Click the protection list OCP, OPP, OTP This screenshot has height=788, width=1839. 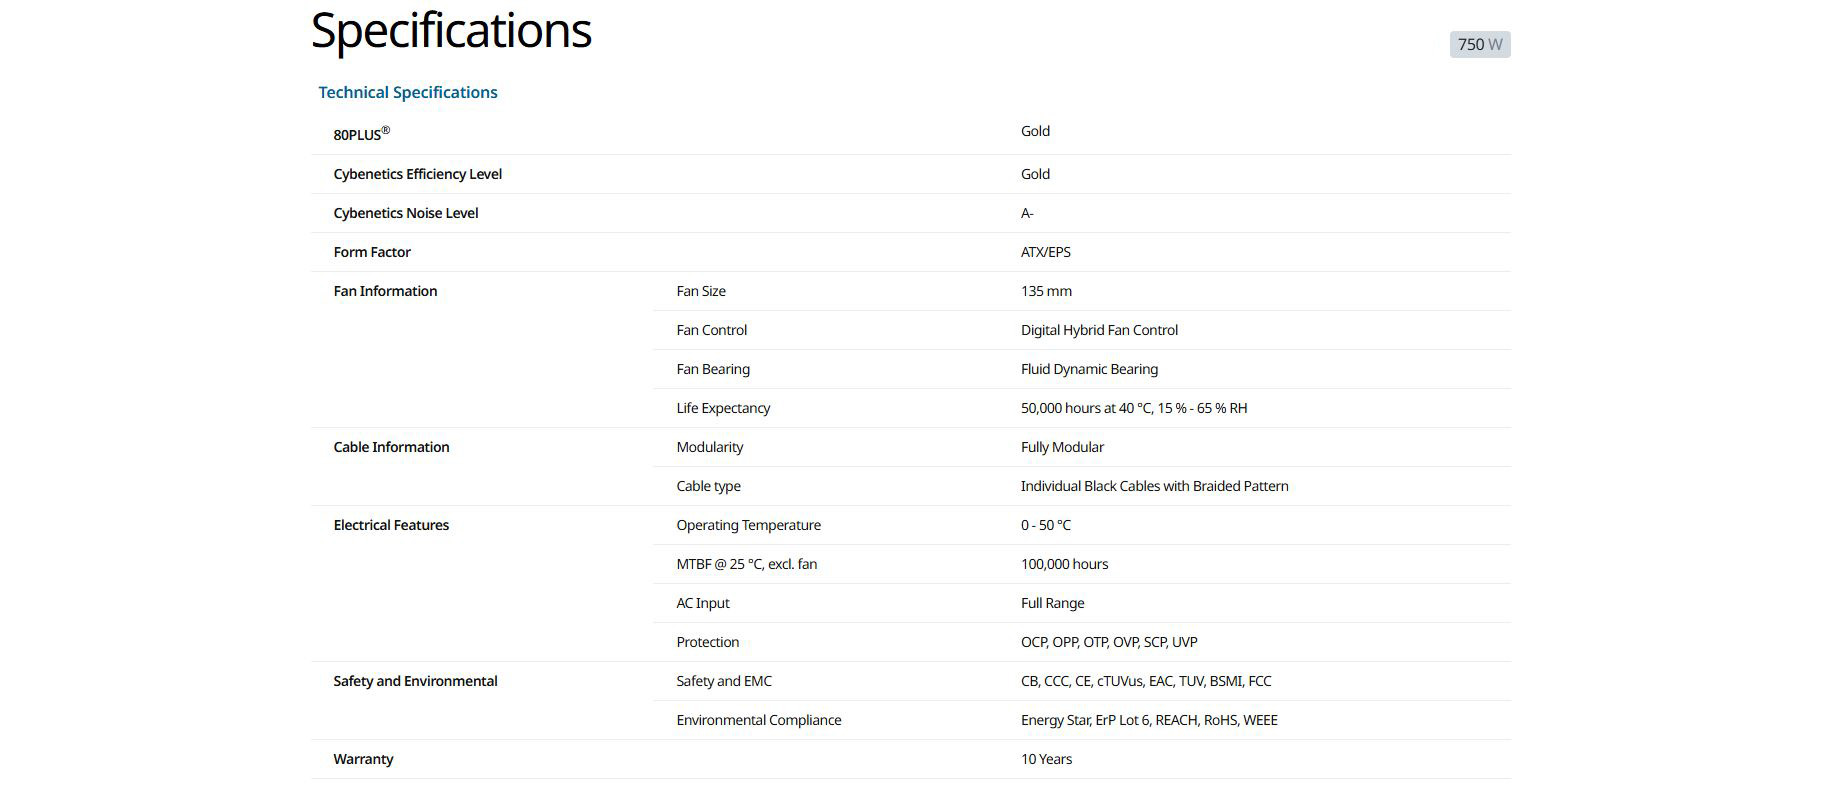(x=1109, y=642)
